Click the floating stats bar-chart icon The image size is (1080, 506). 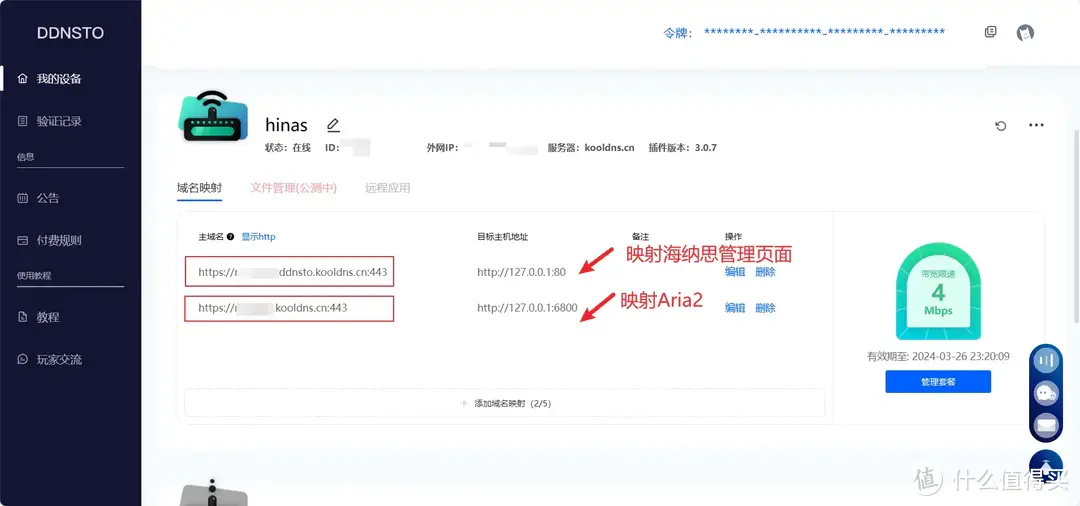(1046, 360)
